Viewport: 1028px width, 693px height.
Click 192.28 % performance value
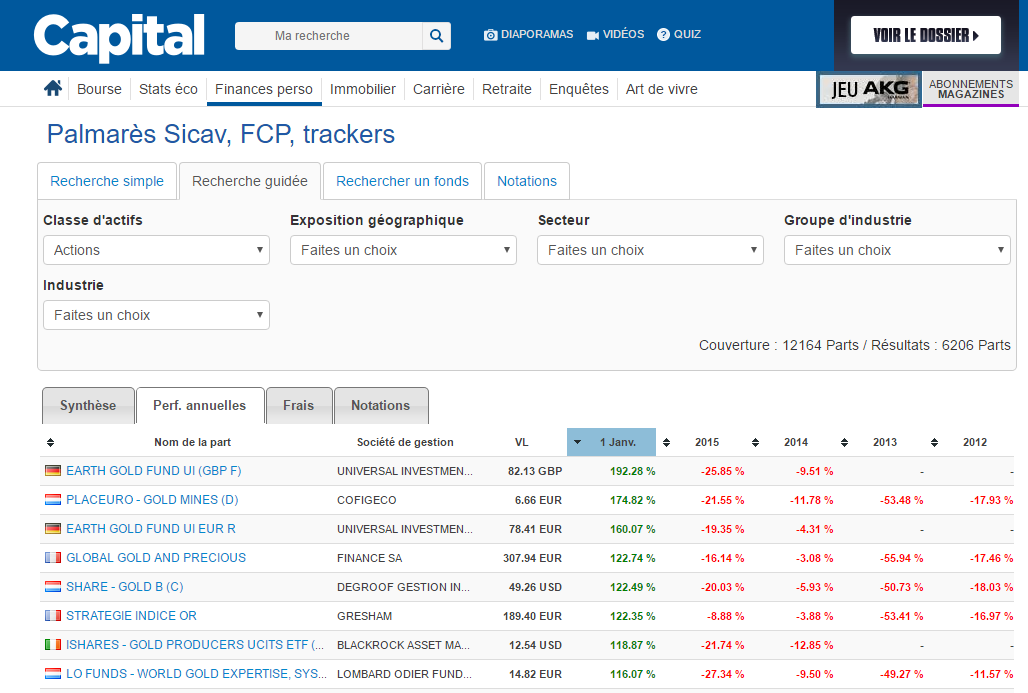point(633,471)
